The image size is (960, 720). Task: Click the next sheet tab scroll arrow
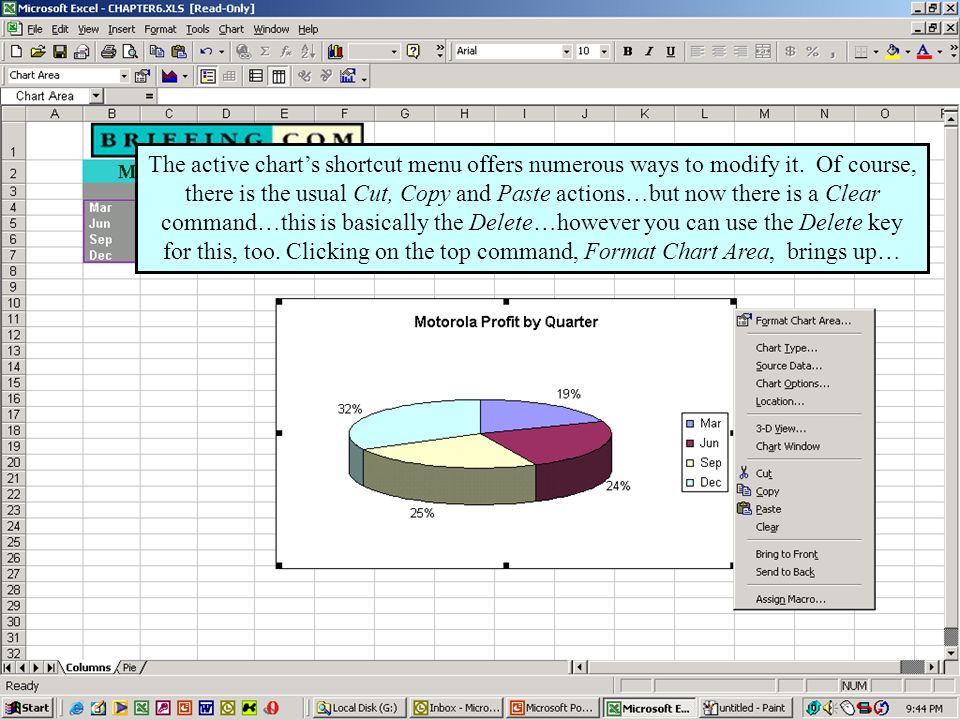tap(36, 667)
